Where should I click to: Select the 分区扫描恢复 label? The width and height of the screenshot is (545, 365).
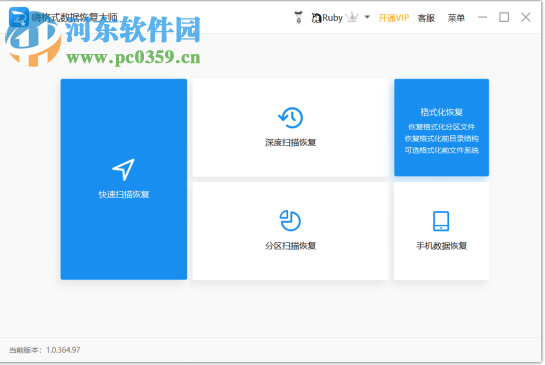[x=291, y=246]
